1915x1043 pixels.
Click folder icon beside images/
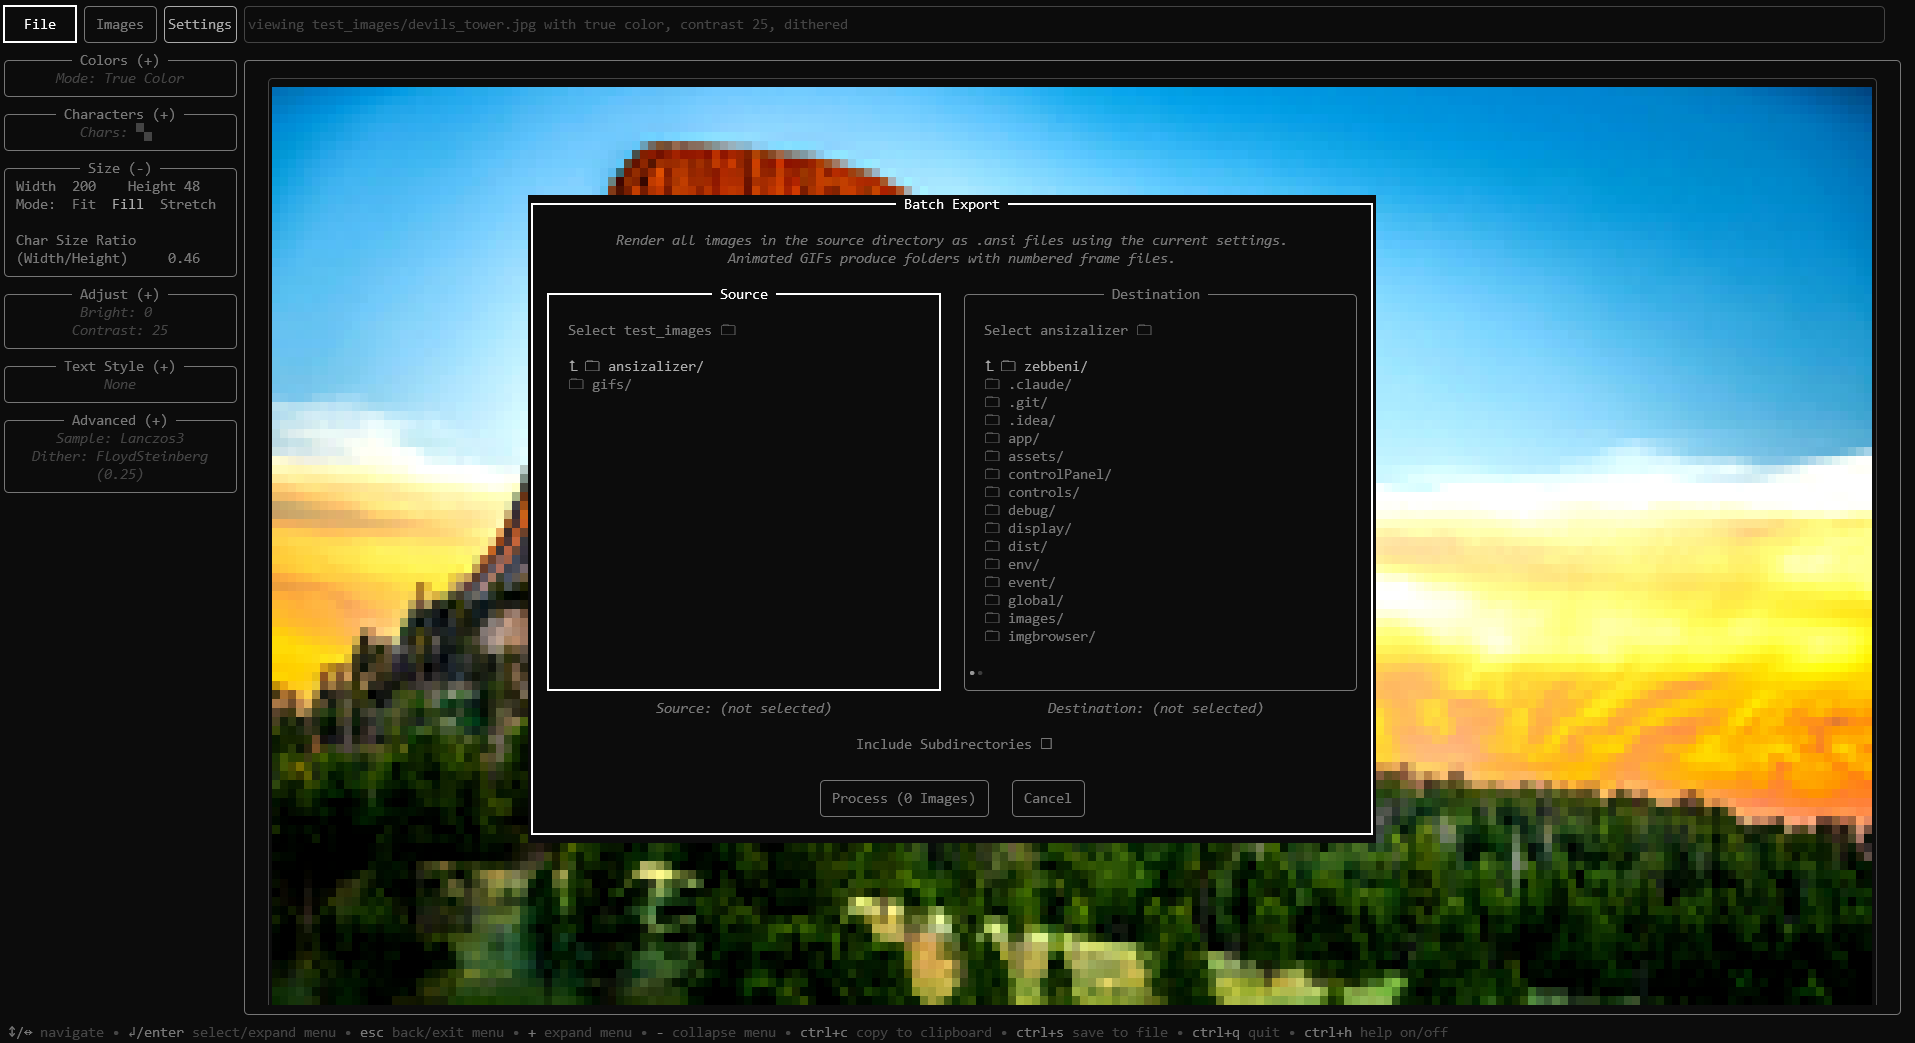pos(992,618)
